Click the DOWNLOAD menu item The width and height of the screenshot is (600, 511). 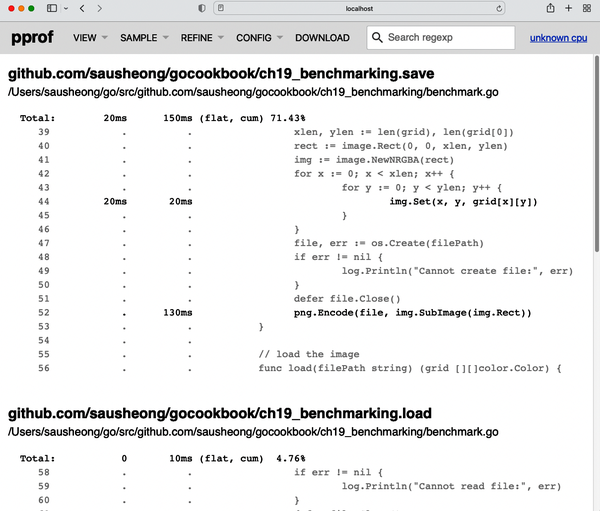click(x=322, y=38)
